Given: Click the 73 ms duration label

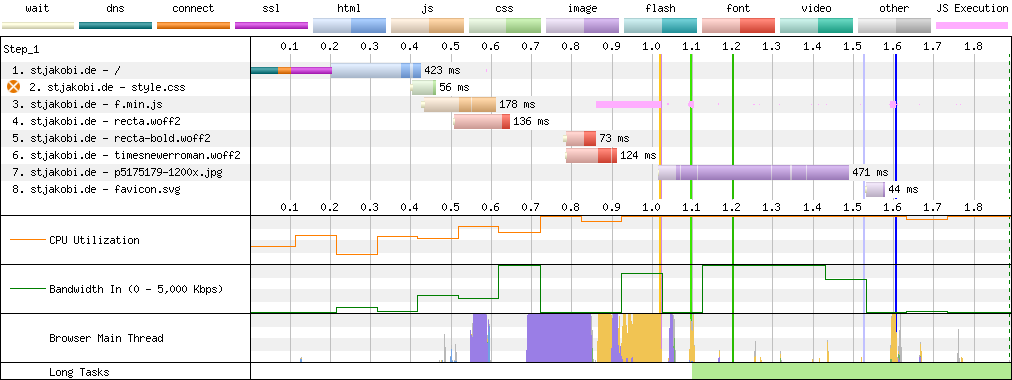Looking at the screenshot, I should pyautogui.click(x=614, y=138).
